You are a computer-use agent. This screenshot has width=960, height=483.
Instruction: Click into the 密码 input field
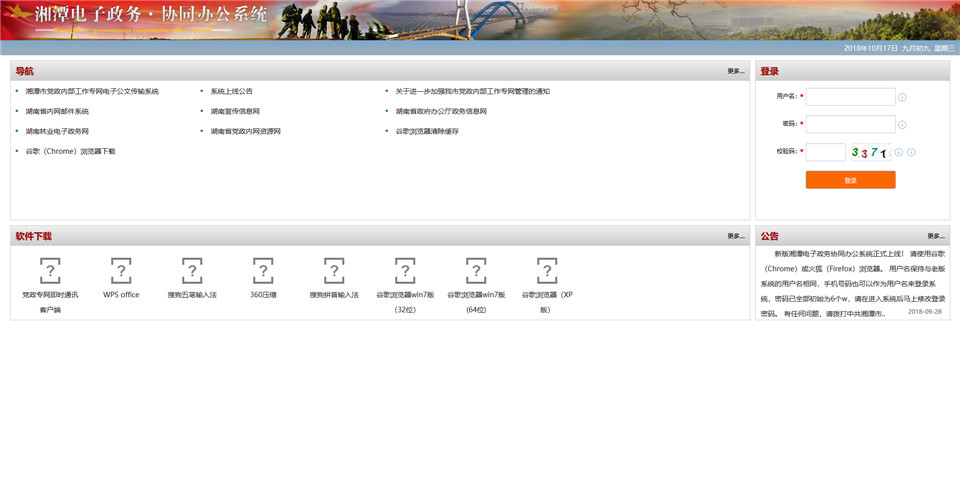click(x=850, y=125)
